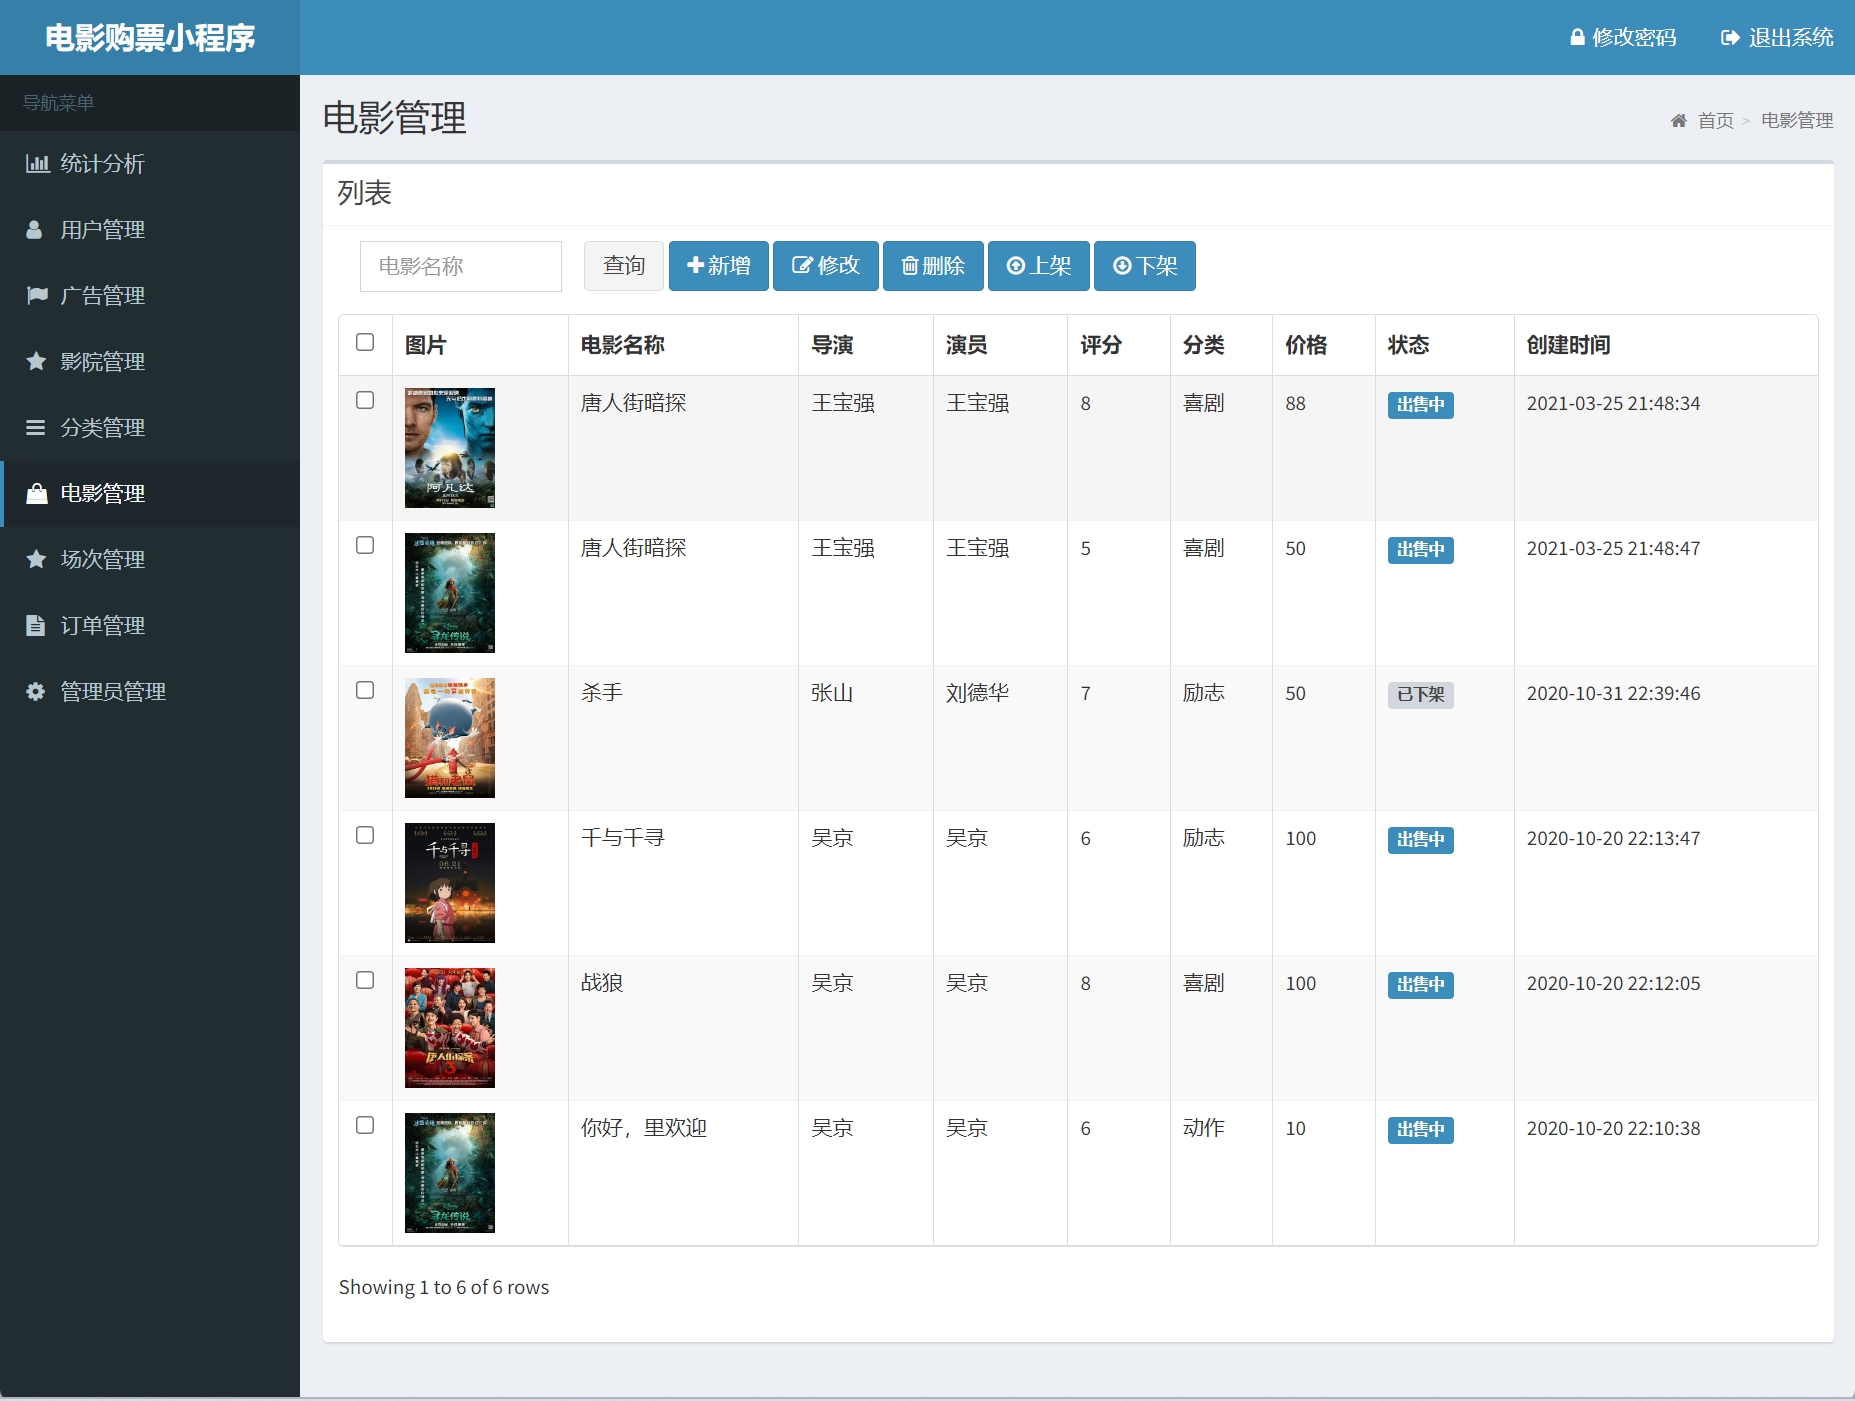Click the lock icon next to 修改密码

pyautogui.click(x=1577, y=37)
